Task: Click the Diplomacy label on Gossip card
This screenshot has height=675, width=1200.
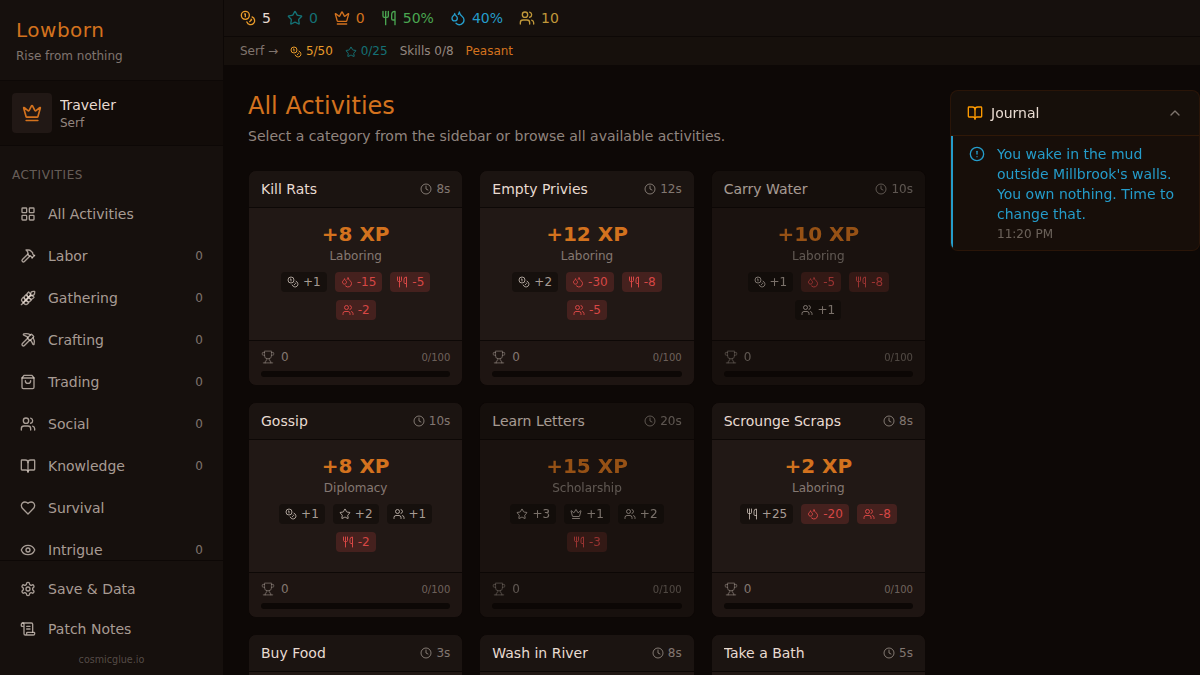Action: [x=355, y=488]
